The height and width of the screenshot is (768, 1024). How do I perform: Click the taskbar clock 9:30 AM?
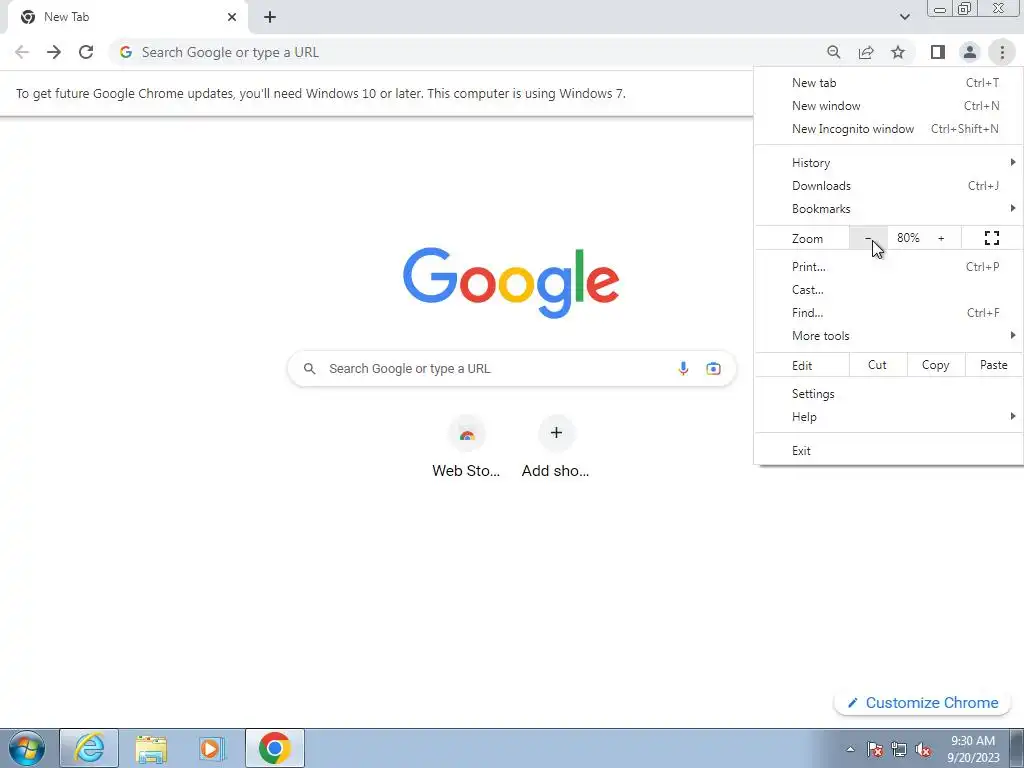[x=973, y=749]
